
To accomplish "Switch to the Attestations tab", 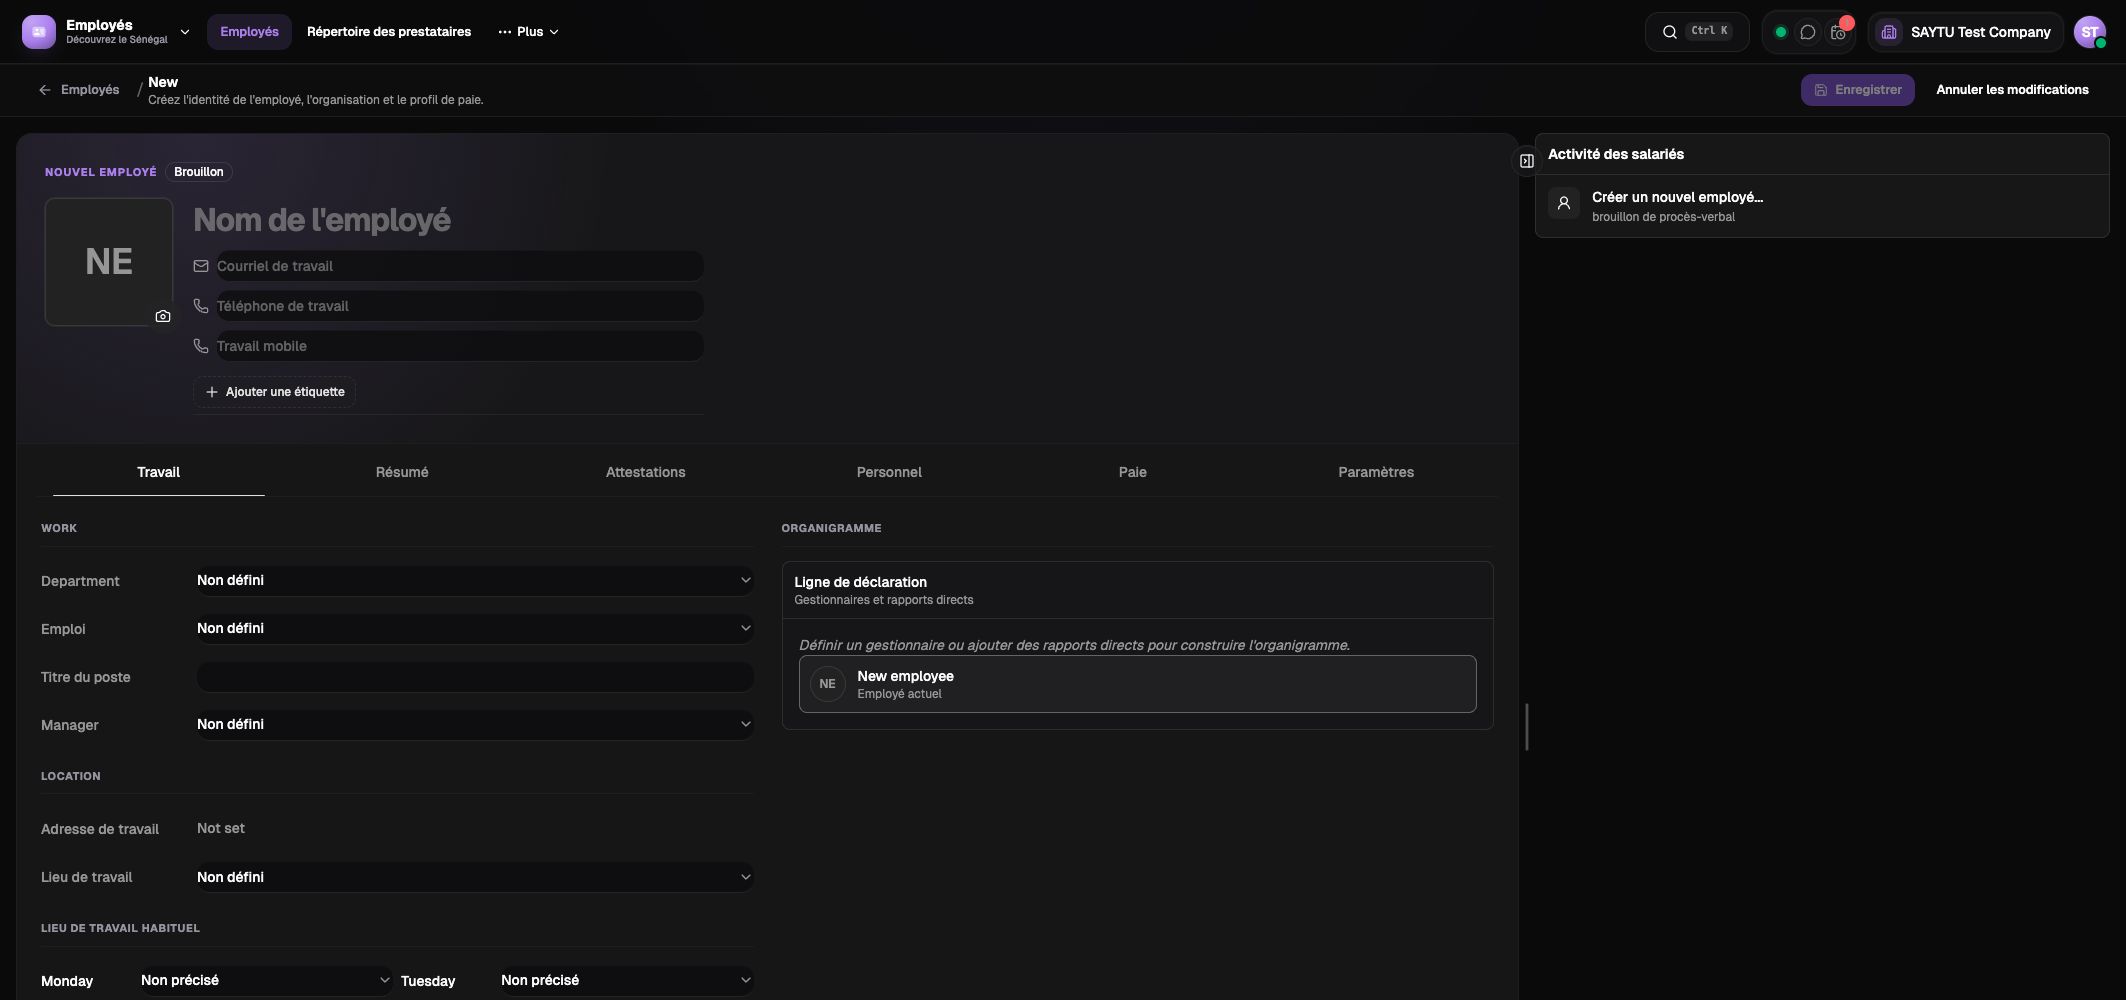I will click(645, 473).
